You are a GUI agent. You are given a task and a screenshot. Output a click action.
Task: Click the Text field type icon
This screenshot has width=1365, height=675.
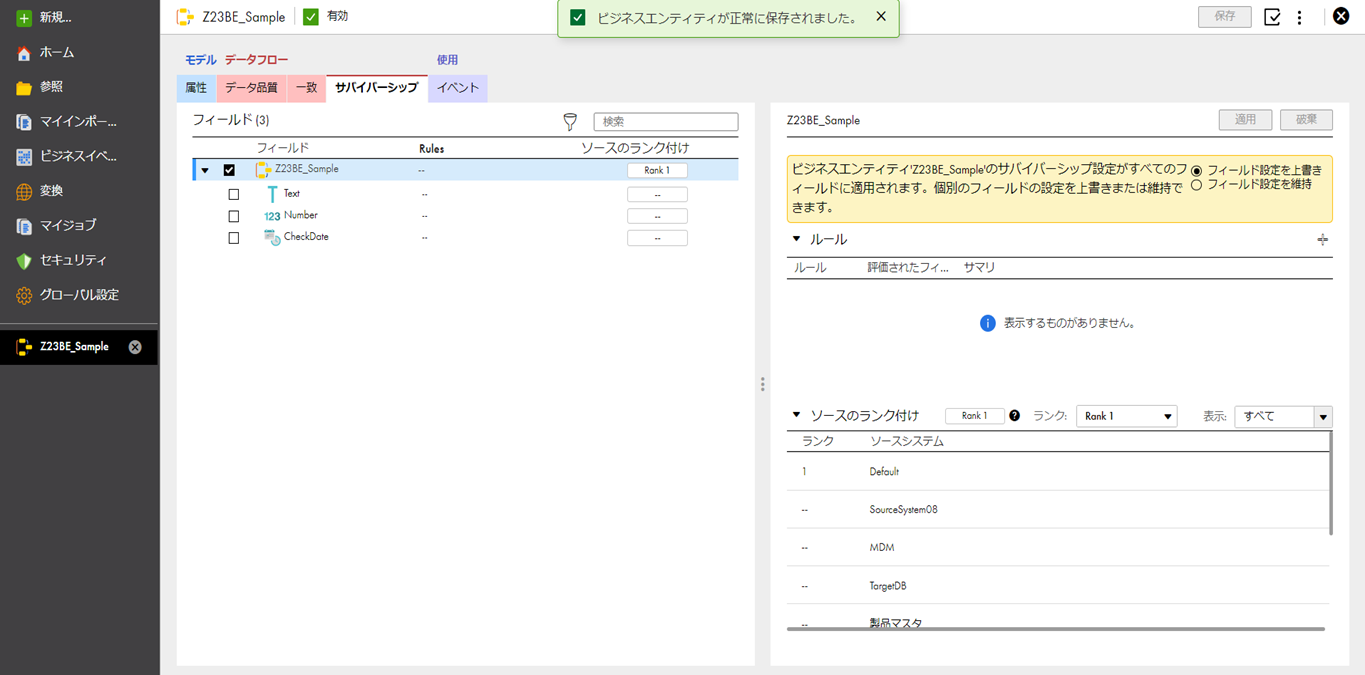pos(272,194)
